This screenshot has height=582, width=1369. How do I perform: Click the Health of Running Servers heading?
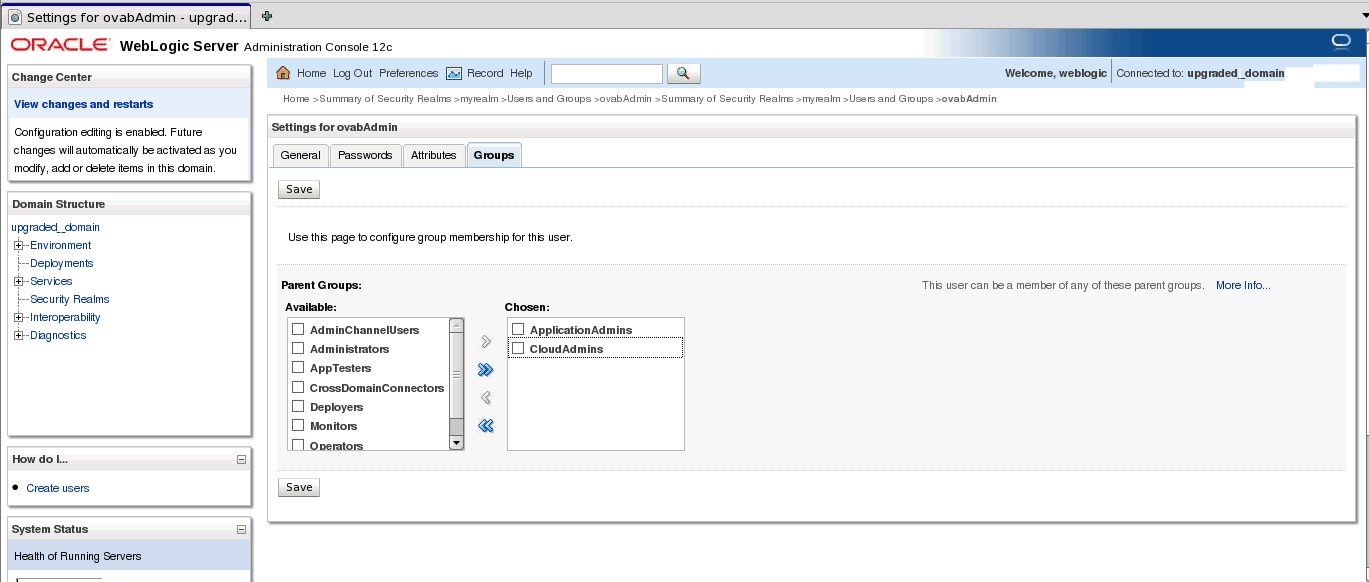coord(78,556)
